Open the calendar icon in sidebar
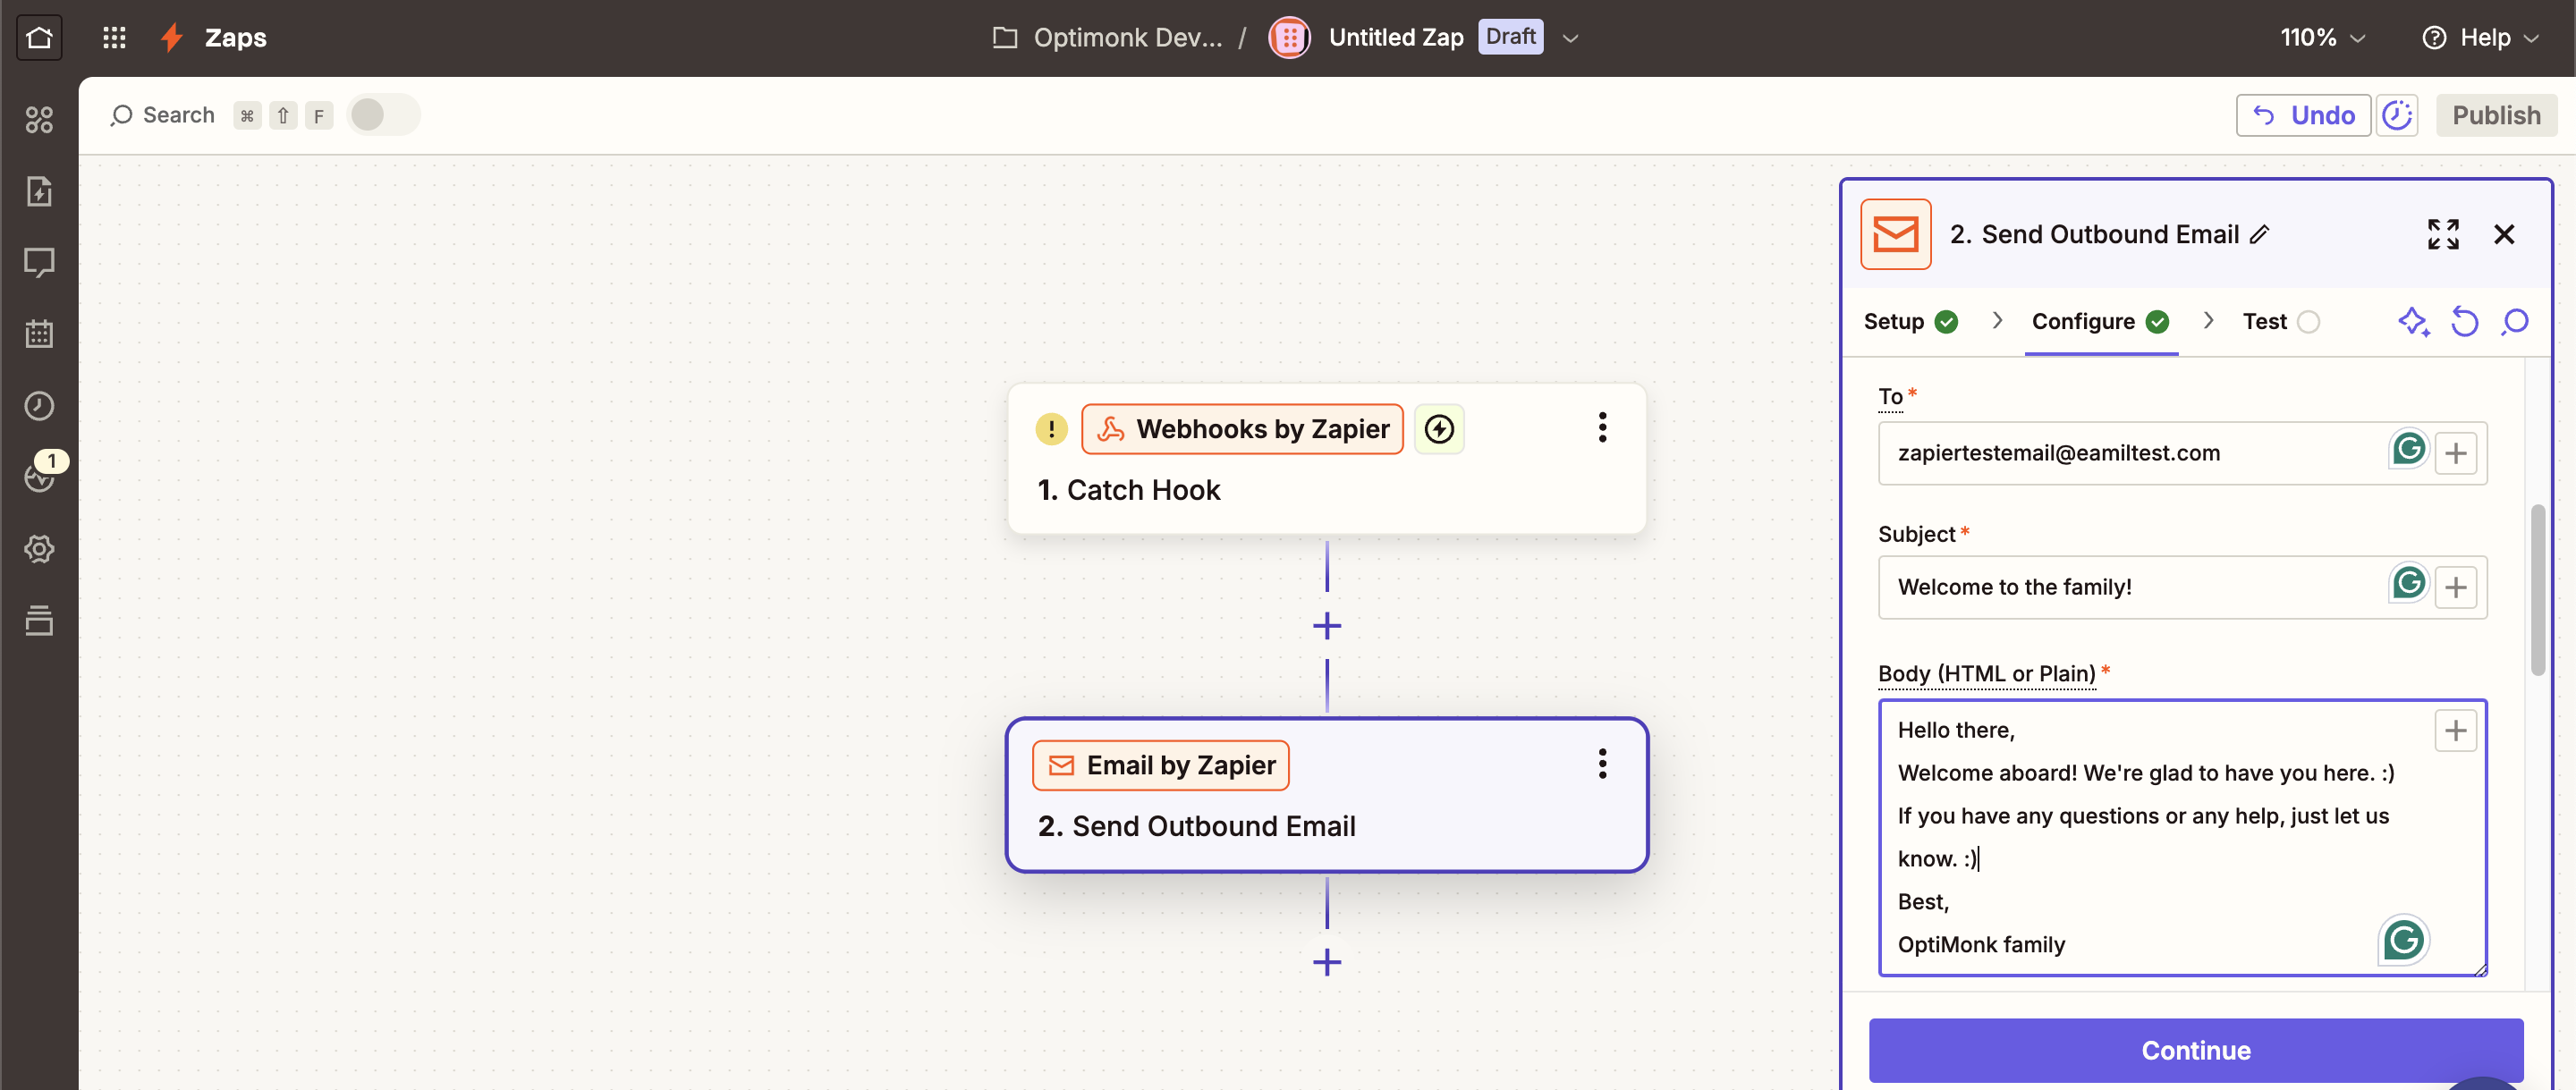The width and height of the screenshot is (2576, 1090). (x=39, y=334)
